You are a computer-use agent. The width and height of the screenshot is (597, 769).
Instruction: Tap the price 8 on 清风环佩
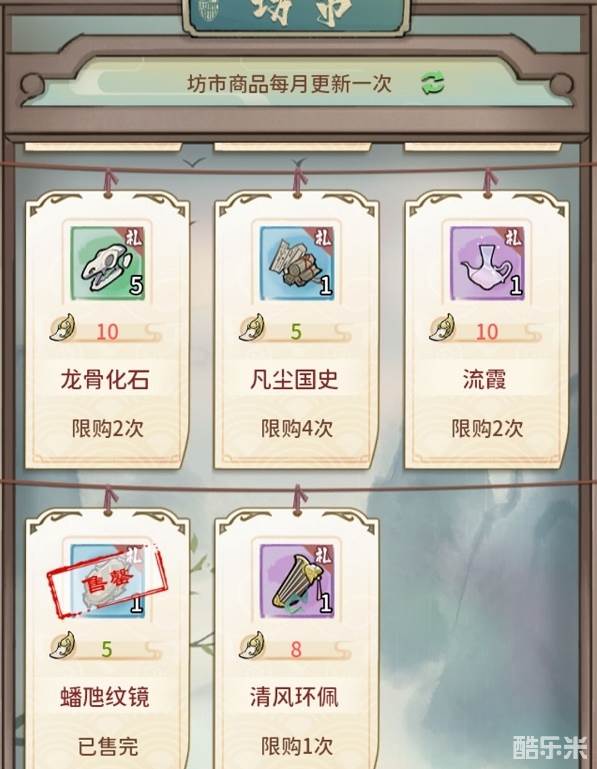(296, 650)
